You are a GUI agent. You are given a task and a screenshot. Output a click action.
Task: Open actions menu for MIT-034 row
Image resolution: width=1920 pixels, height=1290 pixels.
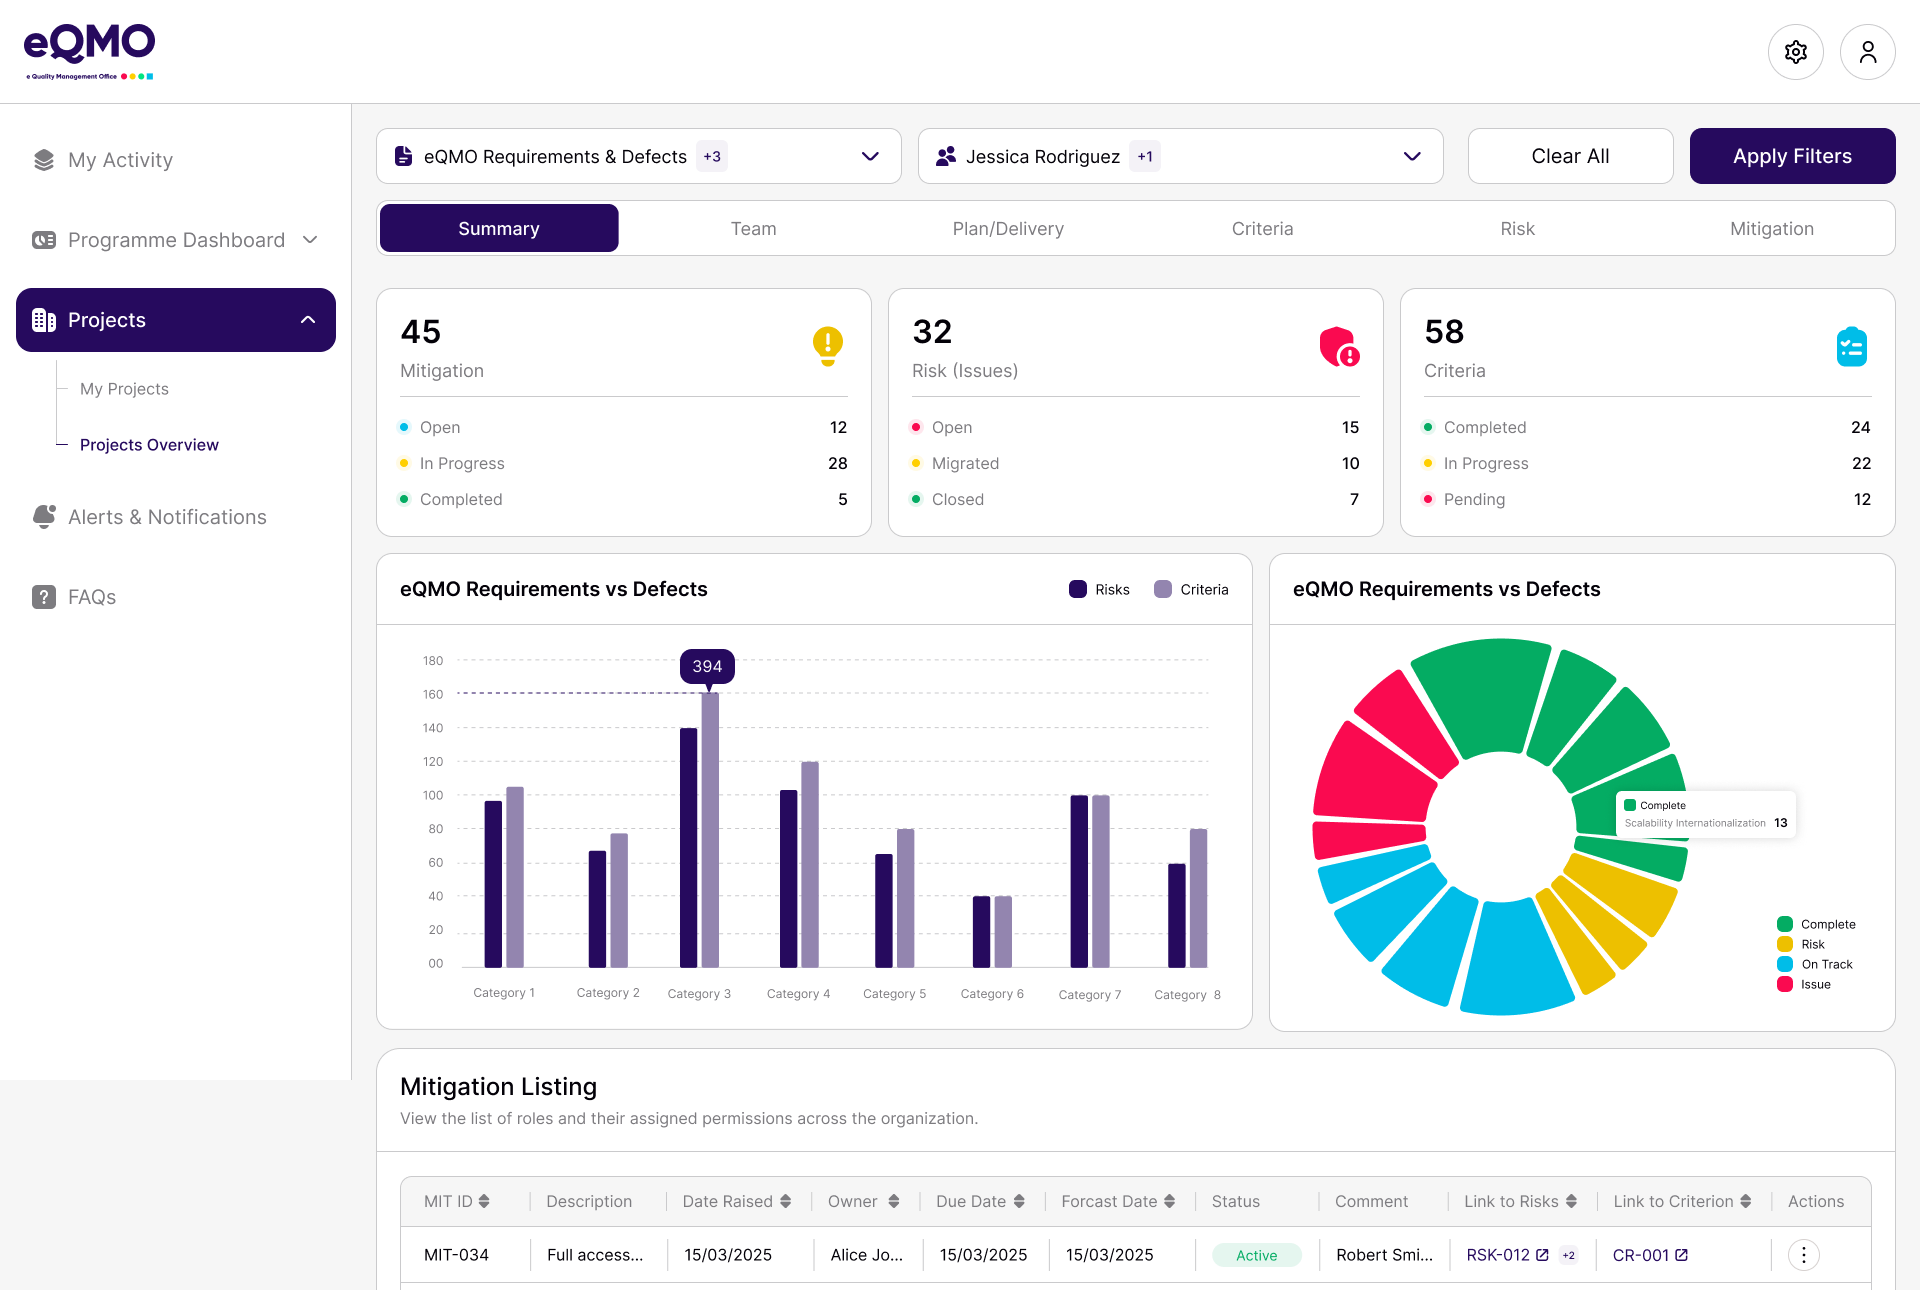[x=1803, y=1255]
